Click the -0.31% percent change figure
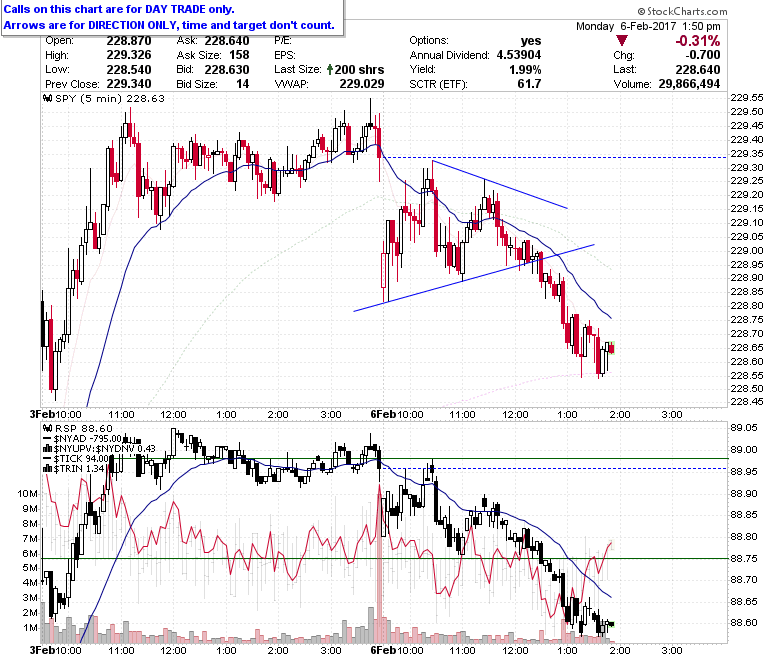 coord(697,41)
